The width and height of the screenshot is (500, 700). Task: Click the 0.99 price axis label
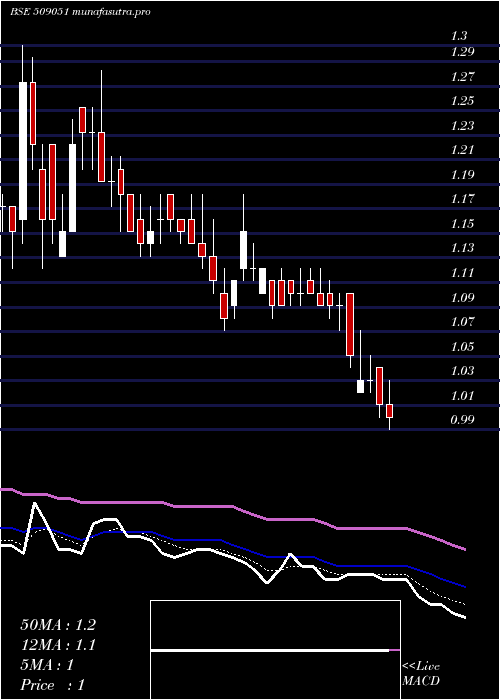(x=462, y=420)
